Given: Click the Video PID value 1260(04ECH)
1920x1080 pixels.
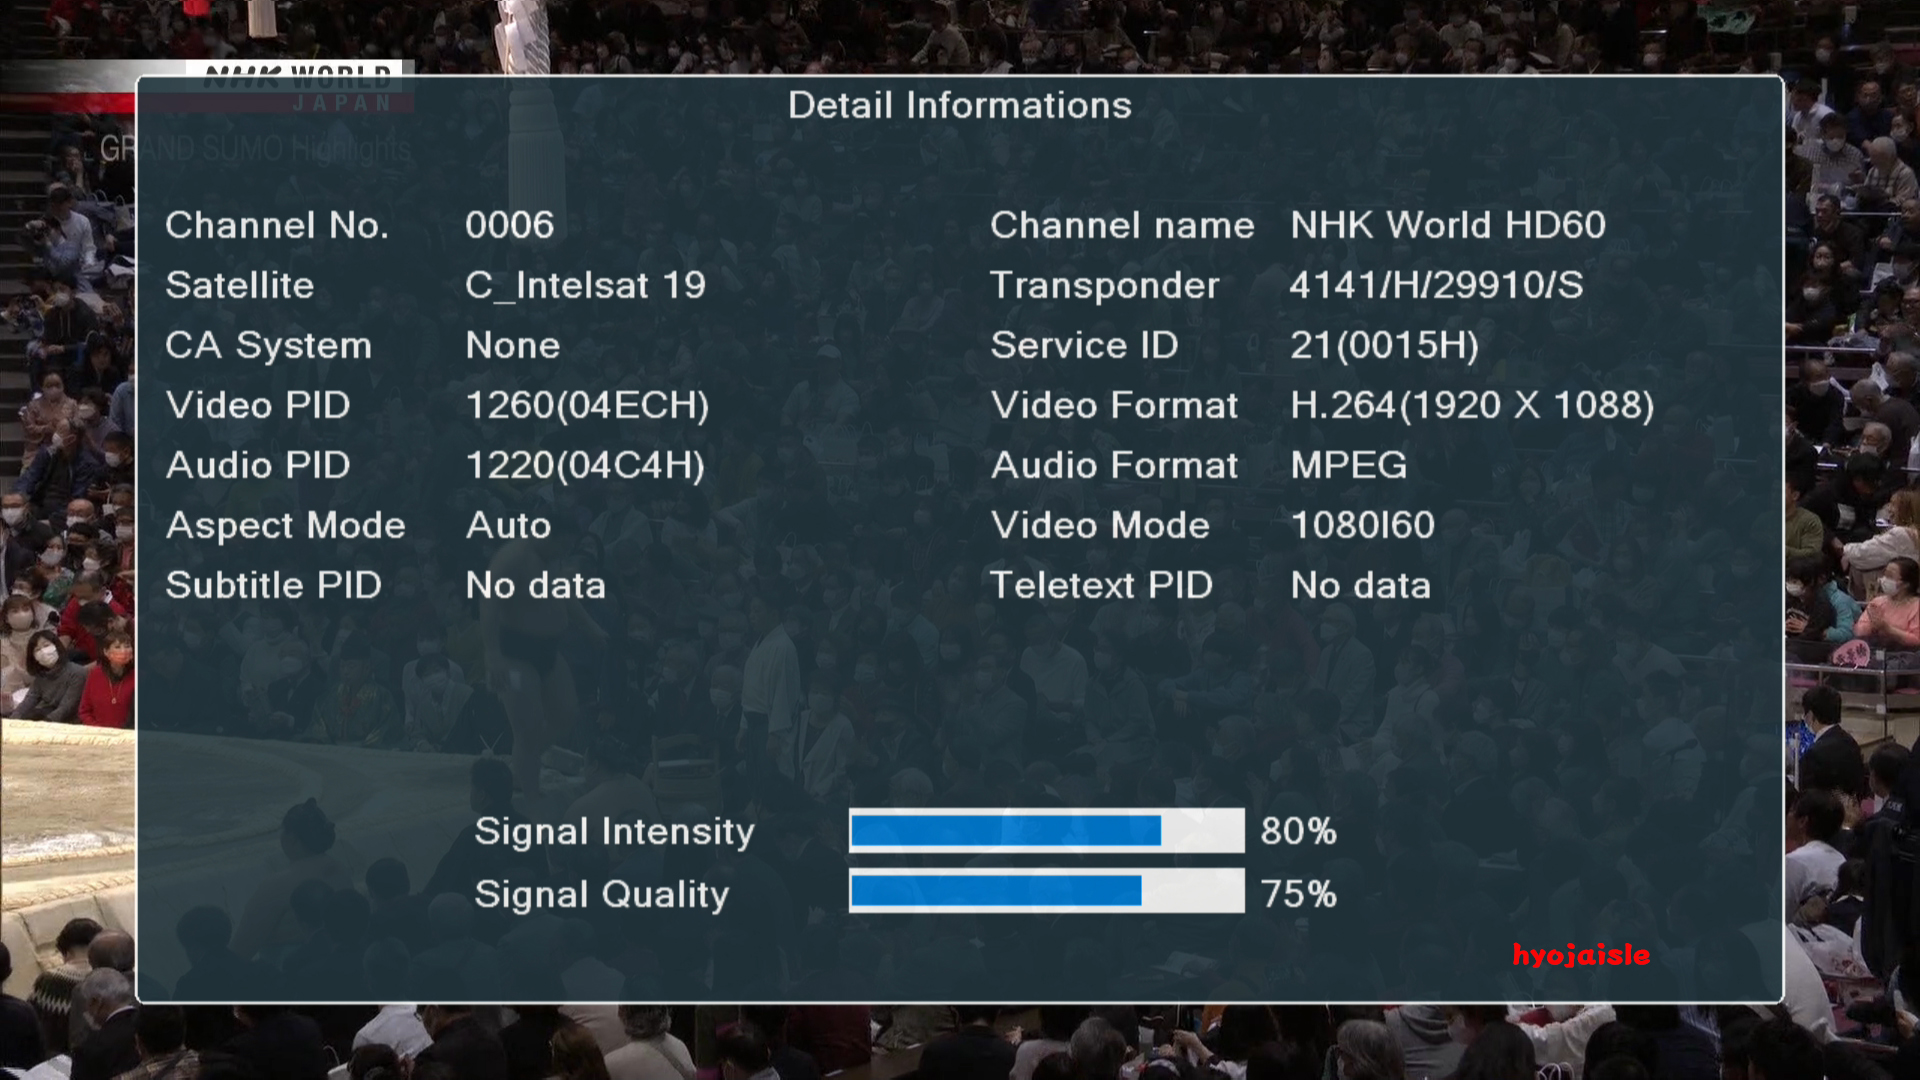Looking at the screenshot, I should pos(587,406).
